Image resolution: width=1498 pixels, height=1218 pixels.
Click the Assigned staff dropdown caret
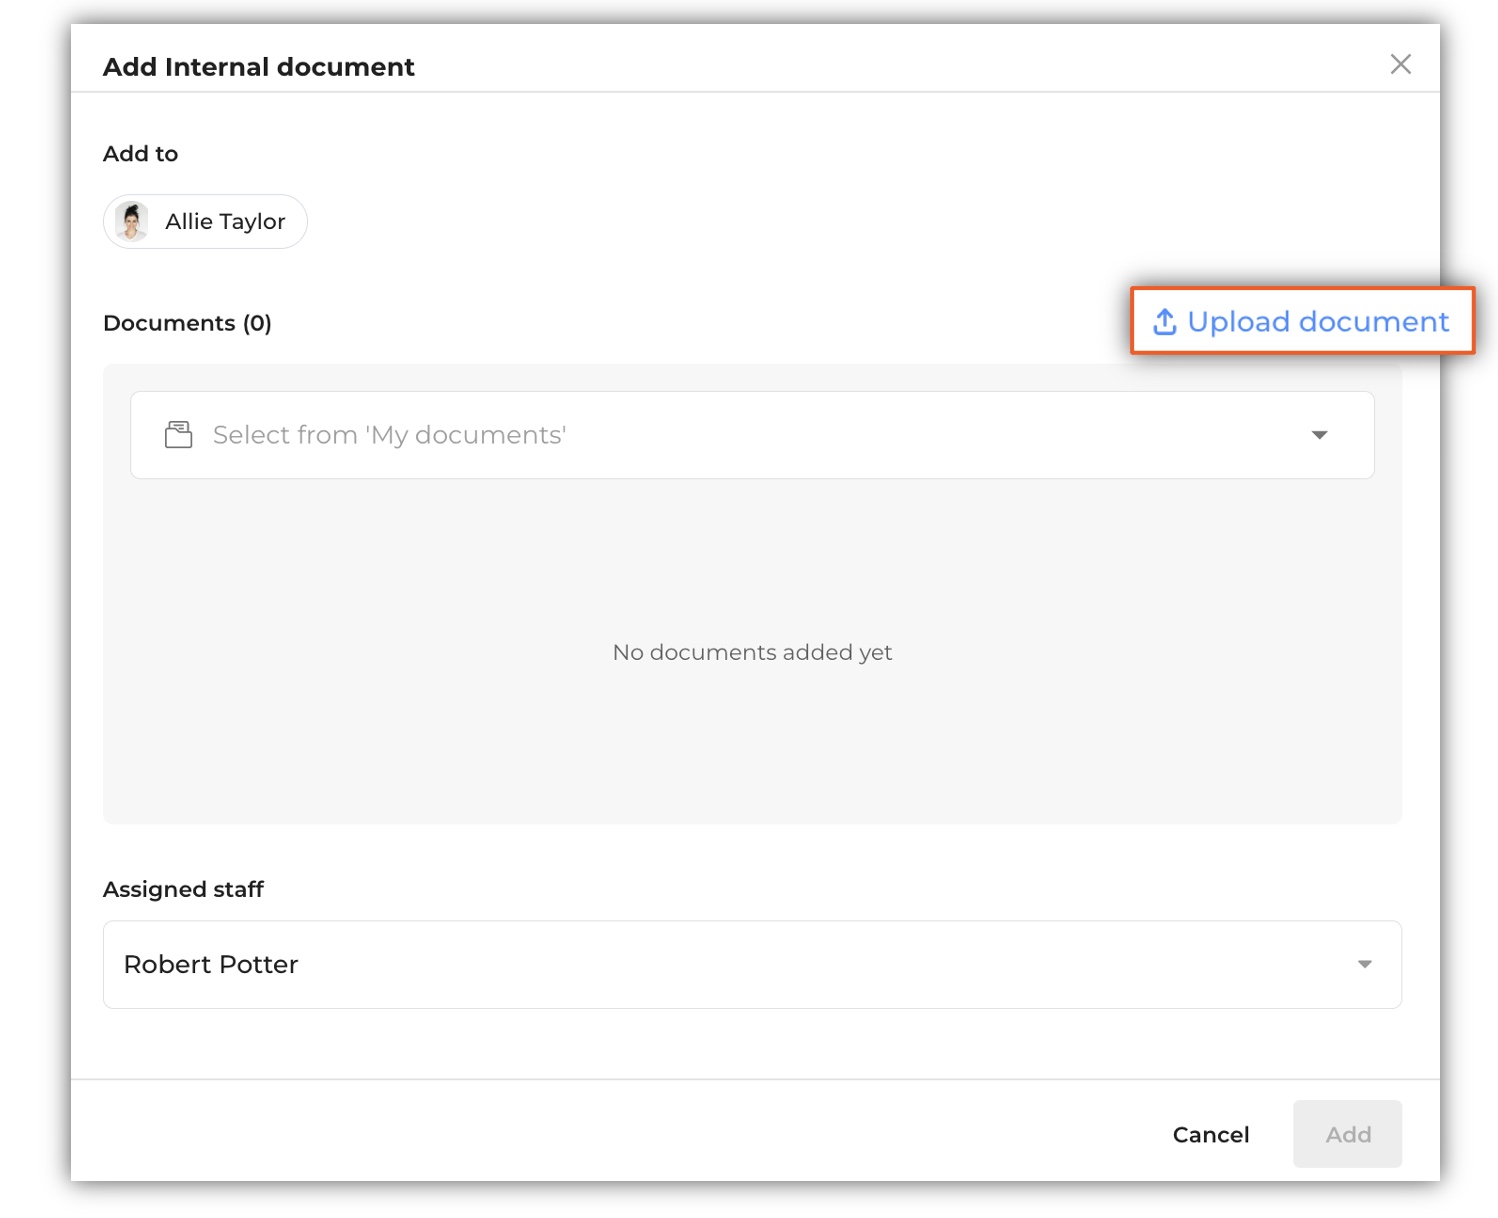(1364, 964)
